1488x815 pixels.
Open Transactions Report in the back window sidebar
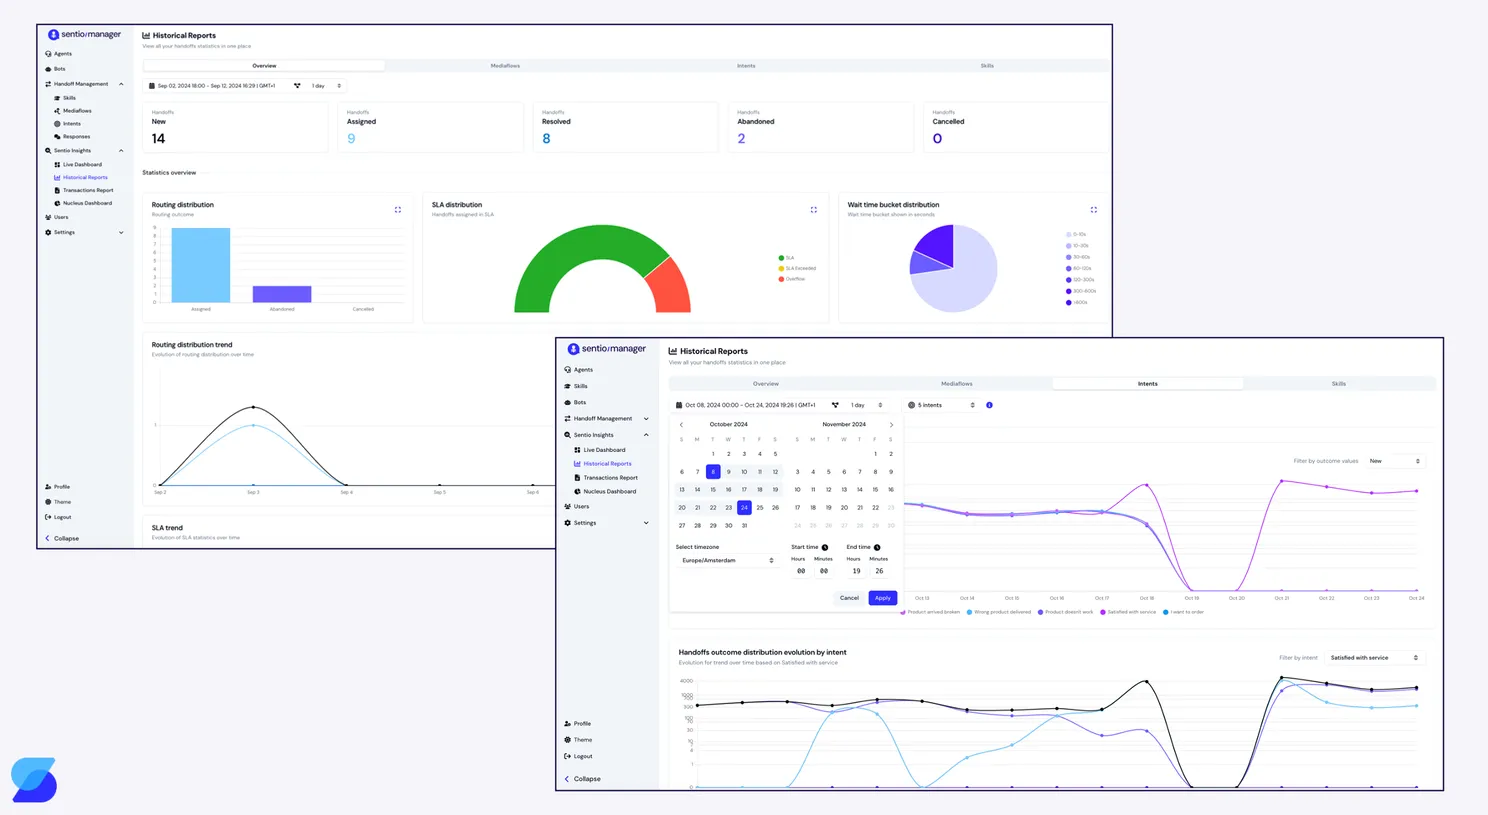tap(83, 190)
